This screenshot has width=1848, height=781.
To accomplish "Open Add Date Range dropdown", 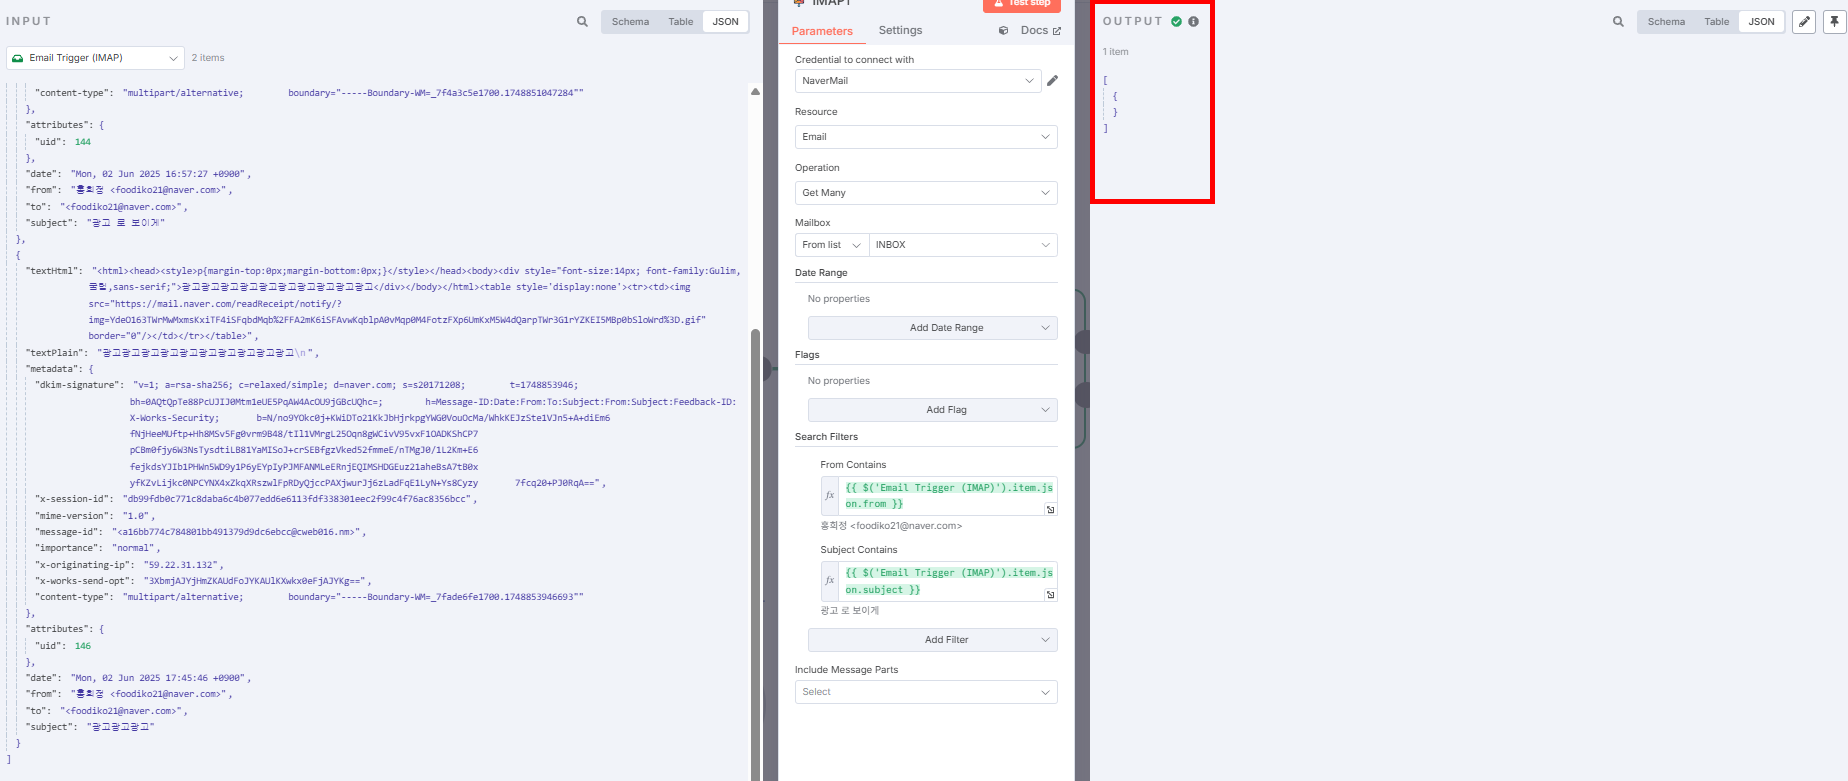I will pyautogui.click(x=933, y=328).
